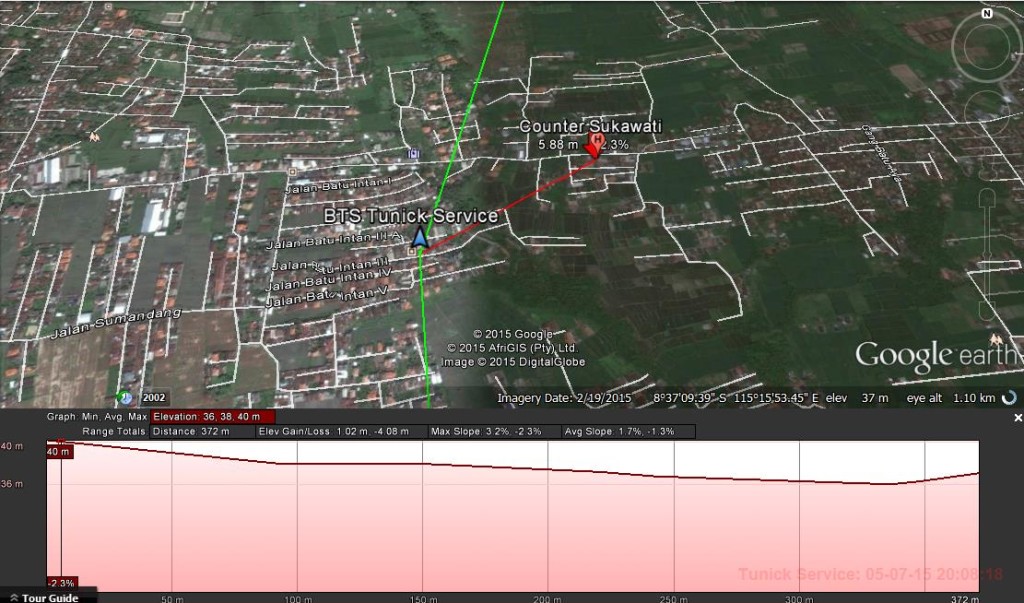Select the red Counter Sukawati pin marker
1024x603 pixels.
coord(595,146)
